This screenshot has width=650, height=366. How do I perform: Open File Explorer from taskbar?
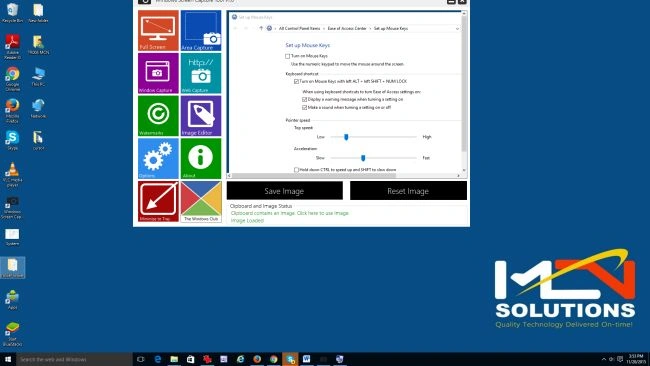[174, 359]
